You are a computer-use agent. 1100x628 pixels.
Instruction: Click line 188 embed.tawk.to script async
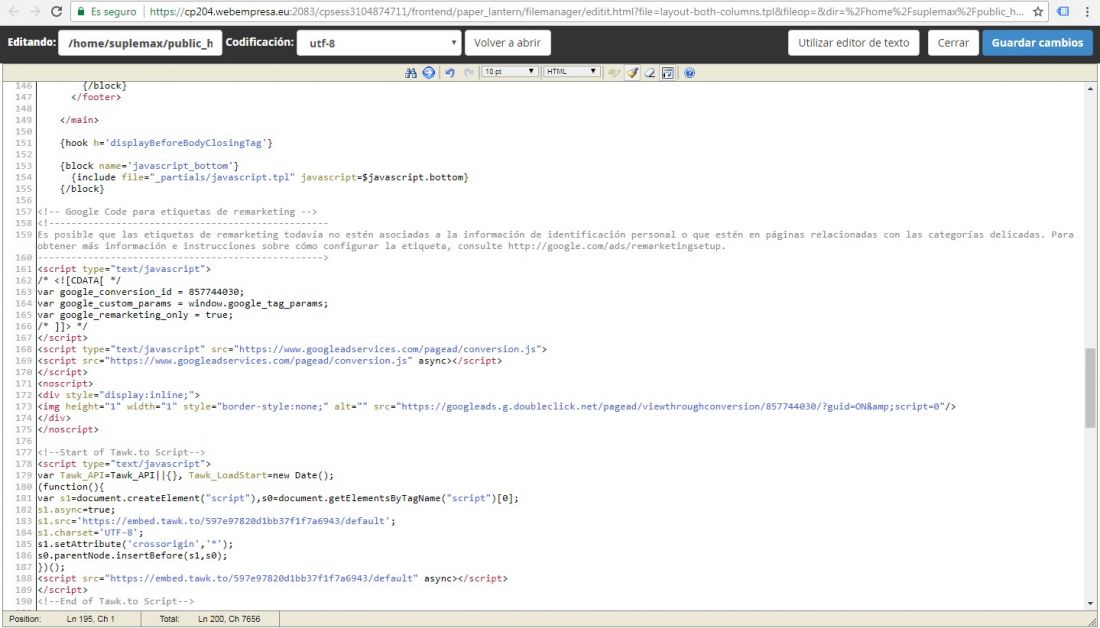point(272,578)
